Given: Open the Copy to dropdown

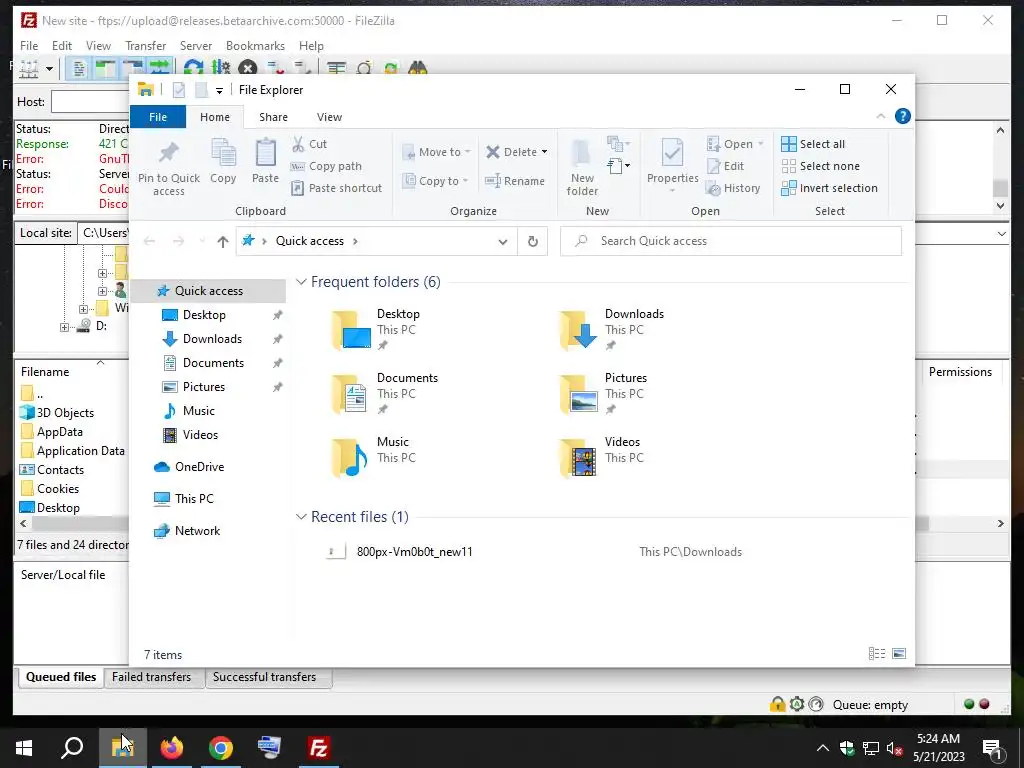Looking at the screenshot, I should click(436, 181).
